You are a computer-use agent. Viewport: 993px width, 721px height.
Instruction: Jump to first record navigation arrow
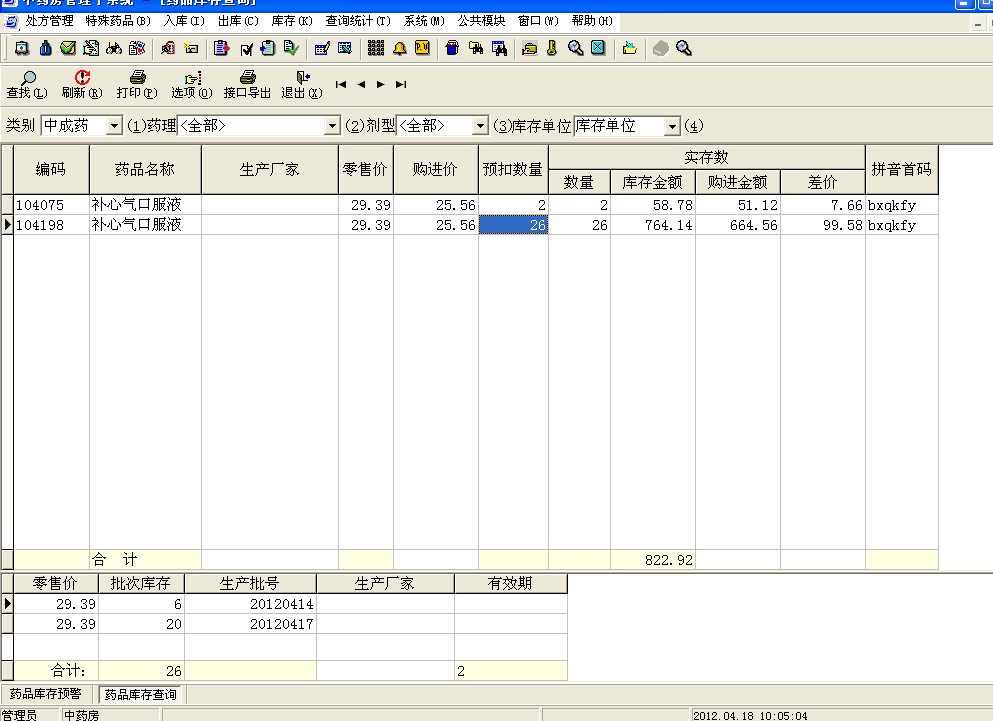pos(341,84)
